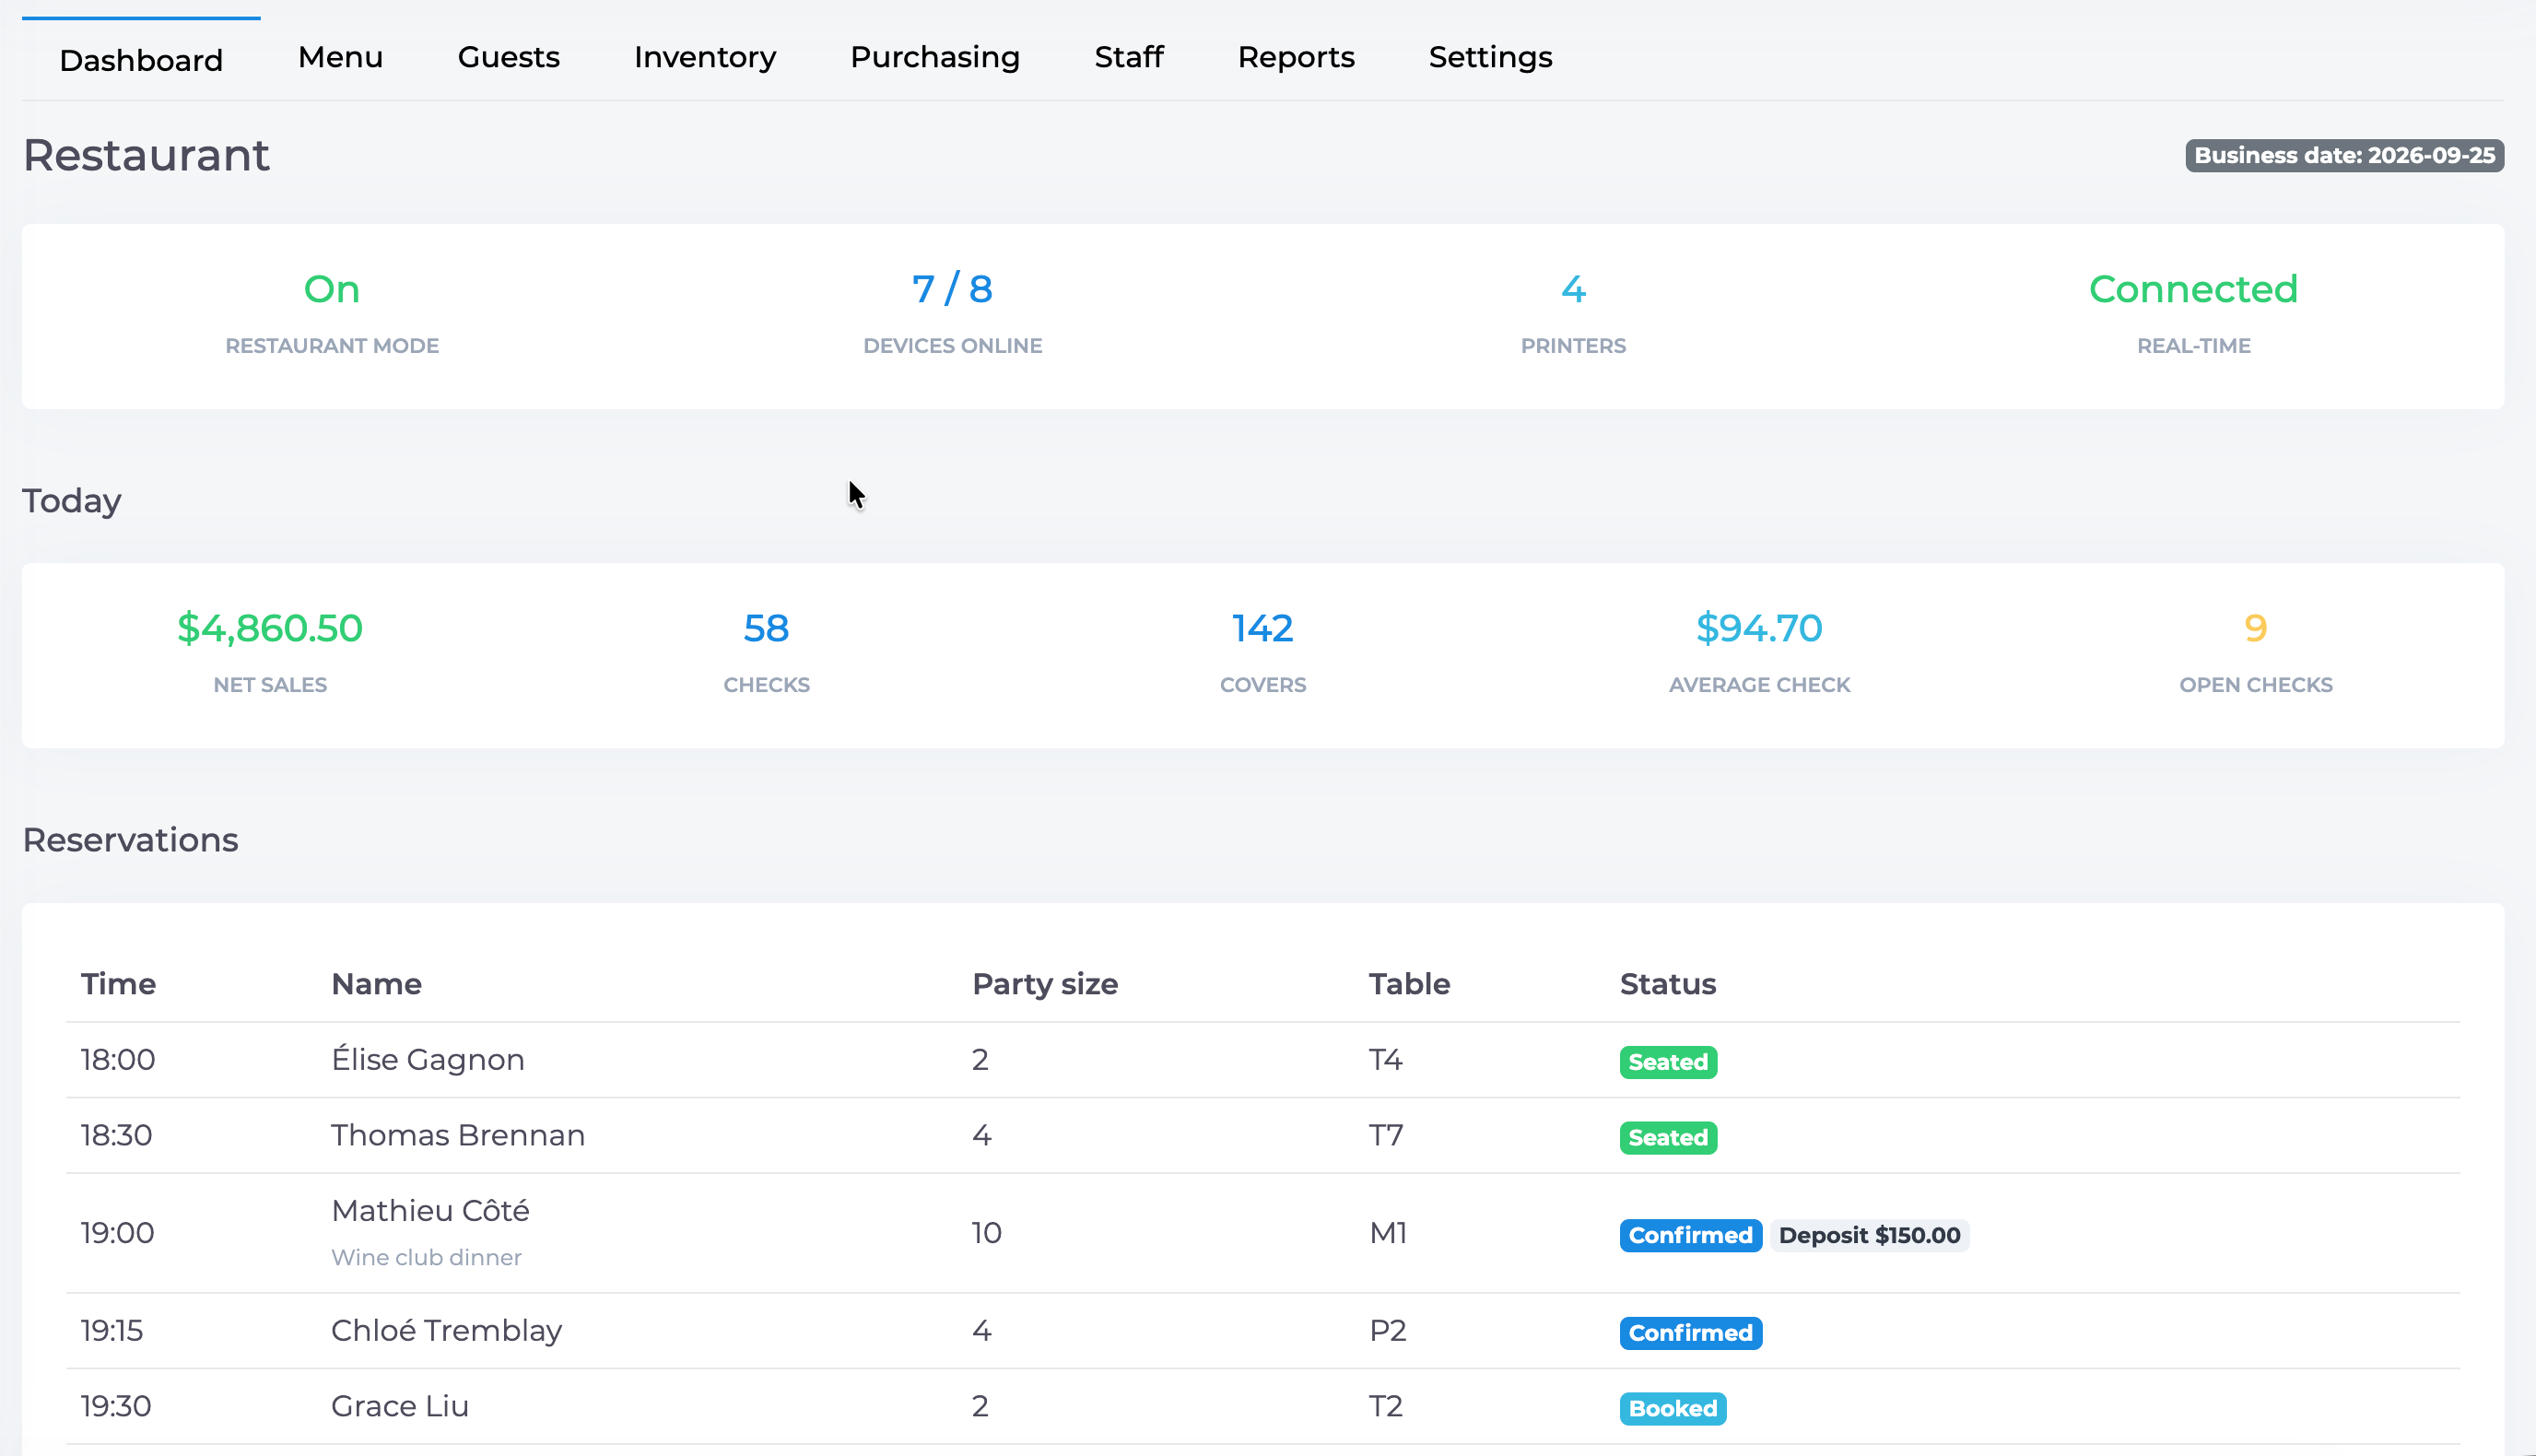Click the Status column header
The image size is (2536, 1456).
(x=1667, y=984)
